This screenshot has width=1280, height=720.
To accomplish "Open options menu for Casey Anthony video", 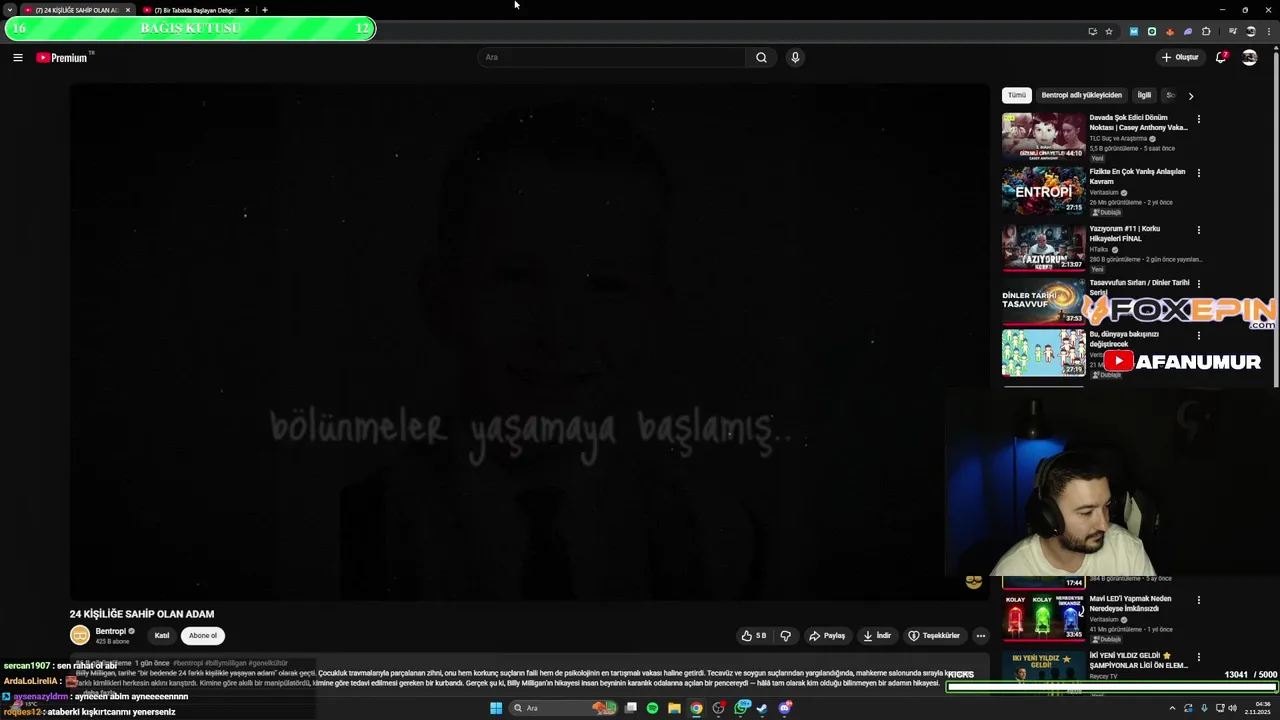I will tap(1199, 119).
